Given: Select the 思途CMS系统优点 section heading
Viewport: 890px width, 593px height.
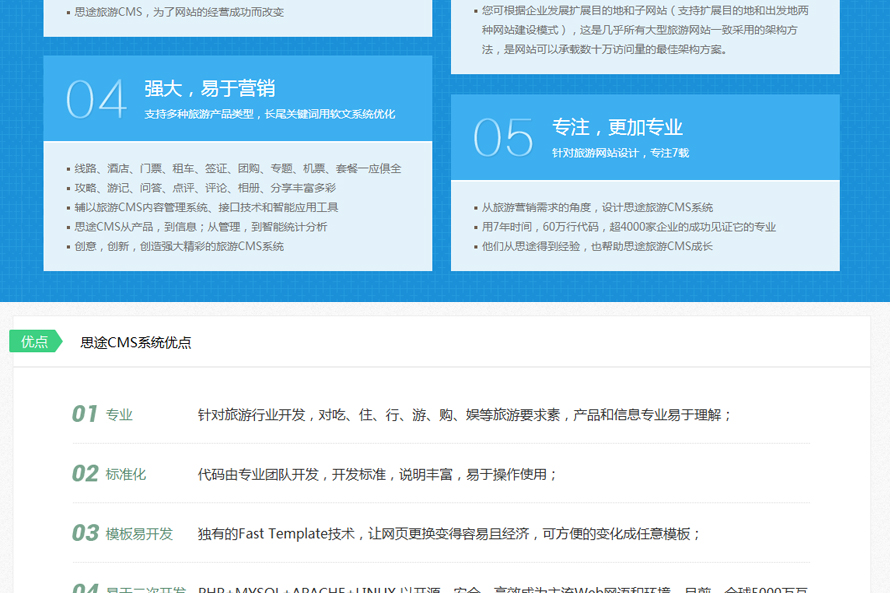Looking at the screenshot, I should [x=136, y=343].
